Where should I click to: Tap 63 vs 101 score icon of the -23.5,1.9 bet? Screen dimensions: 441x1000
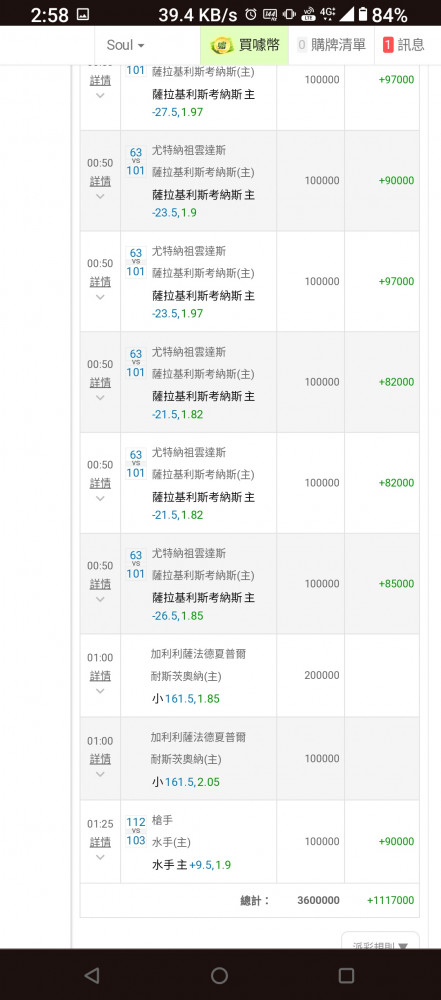(136, 161)
